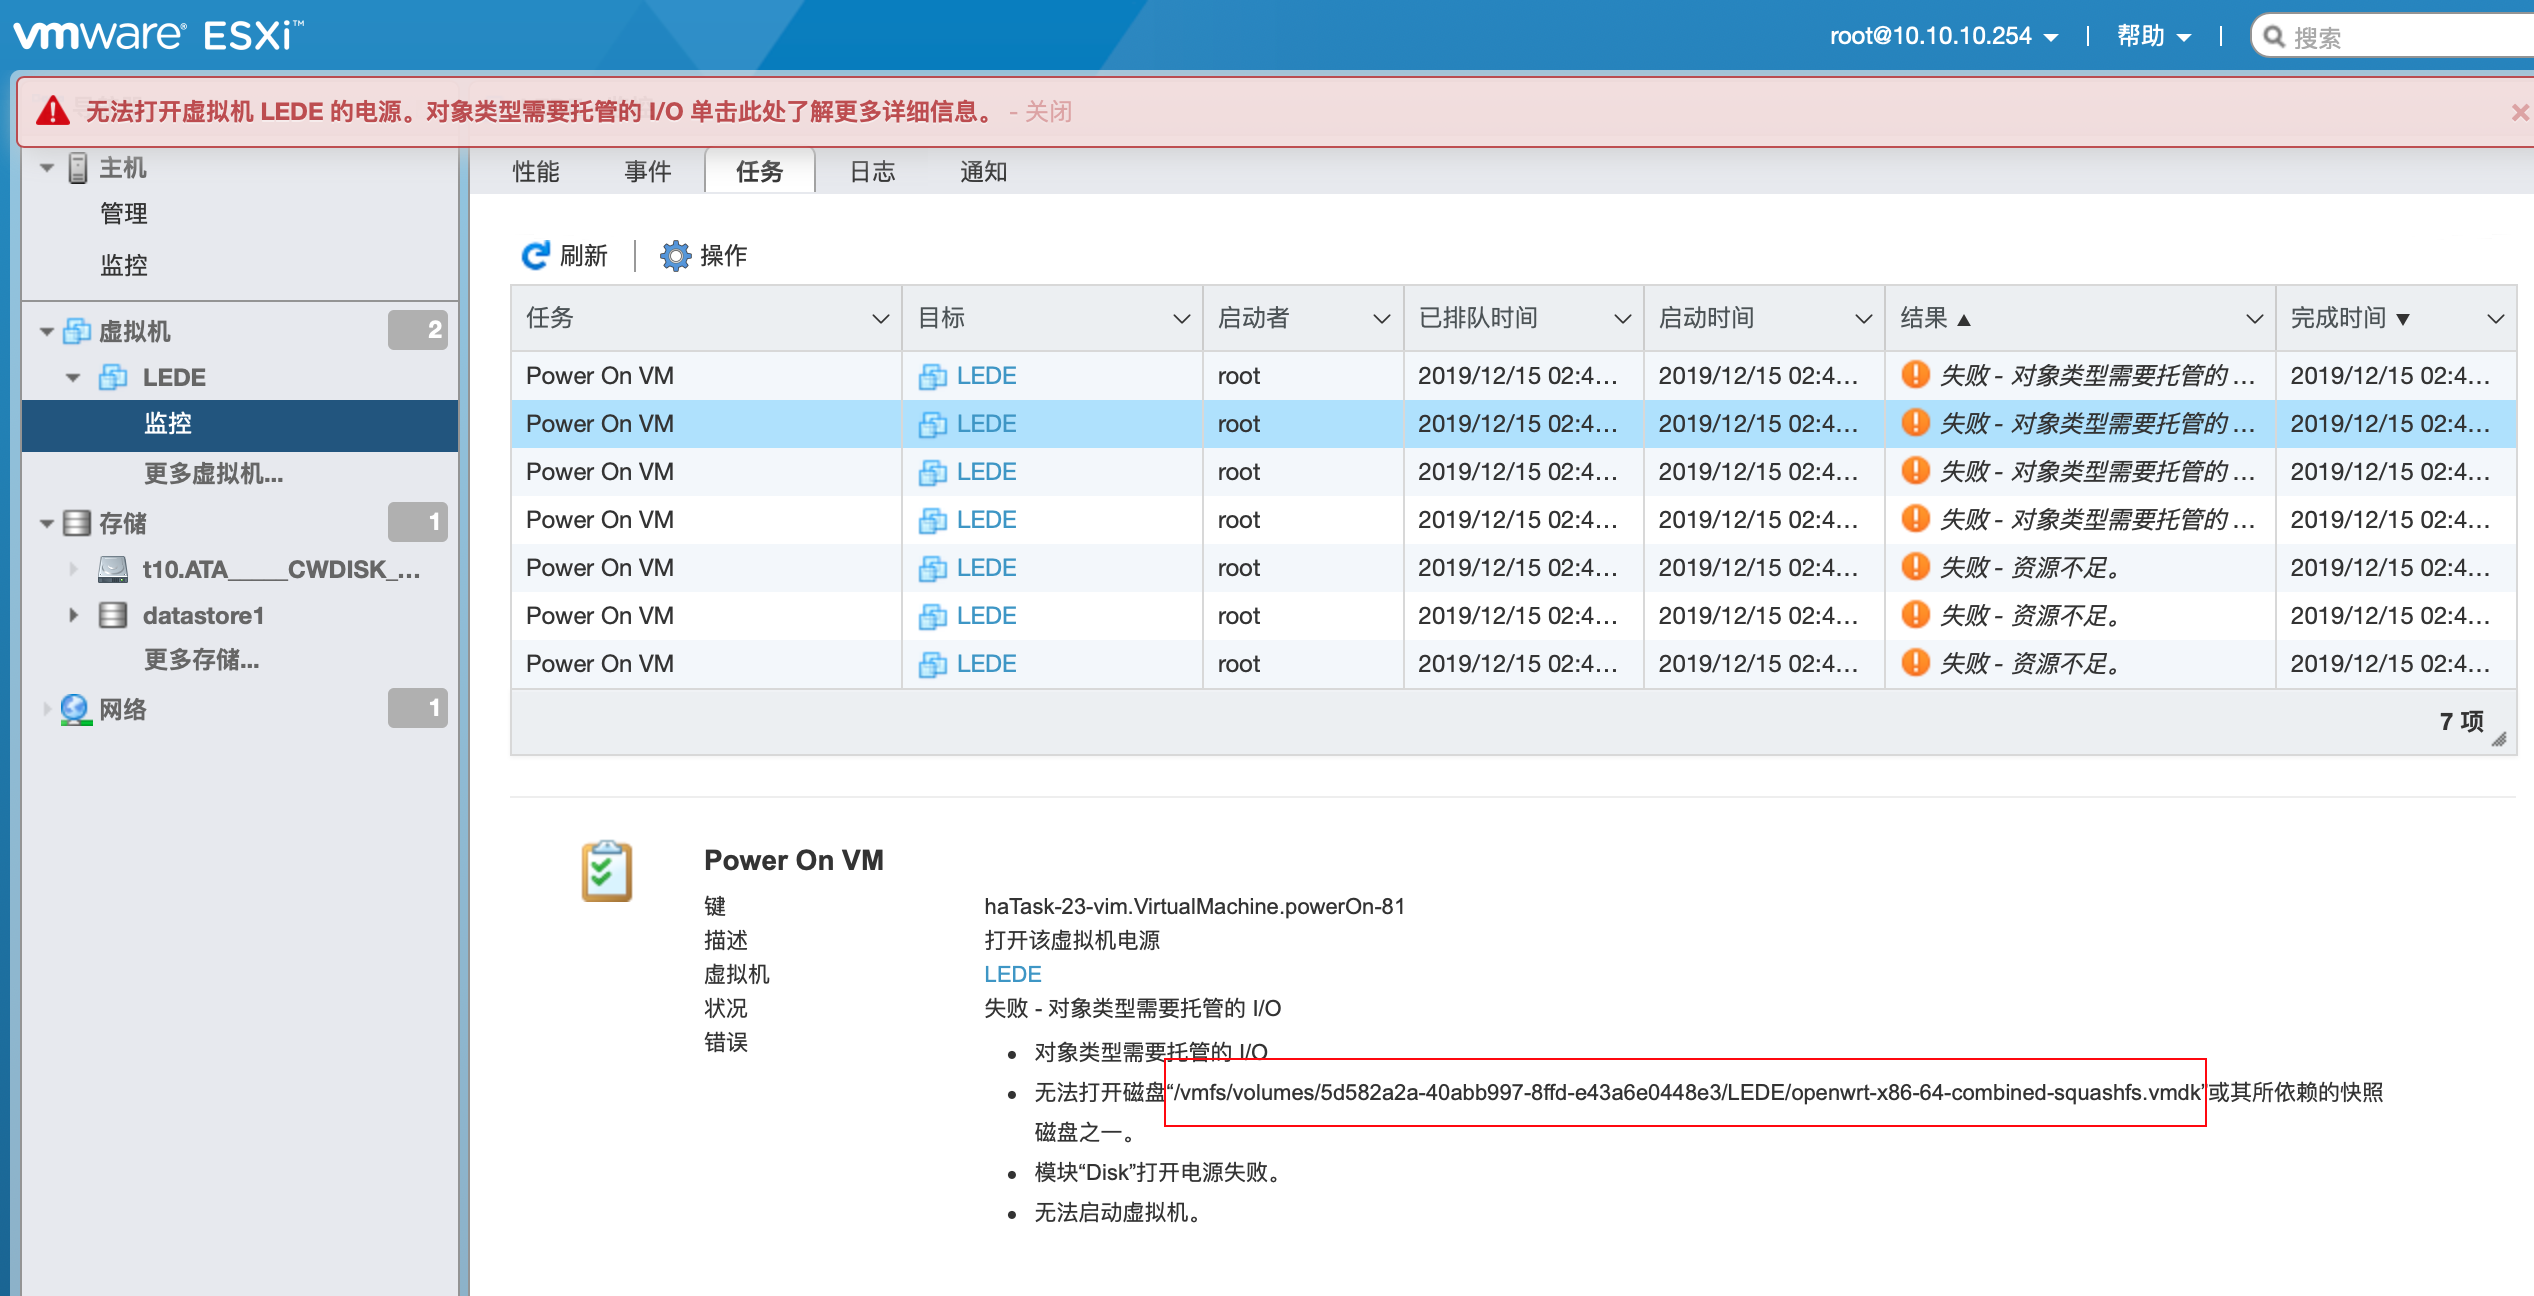Image resolution: width=2534 pixels, height=1296 pixels.
Task: Open 更多存储... in the navigator
Action: pyautogui.click(x=201, y=660)
